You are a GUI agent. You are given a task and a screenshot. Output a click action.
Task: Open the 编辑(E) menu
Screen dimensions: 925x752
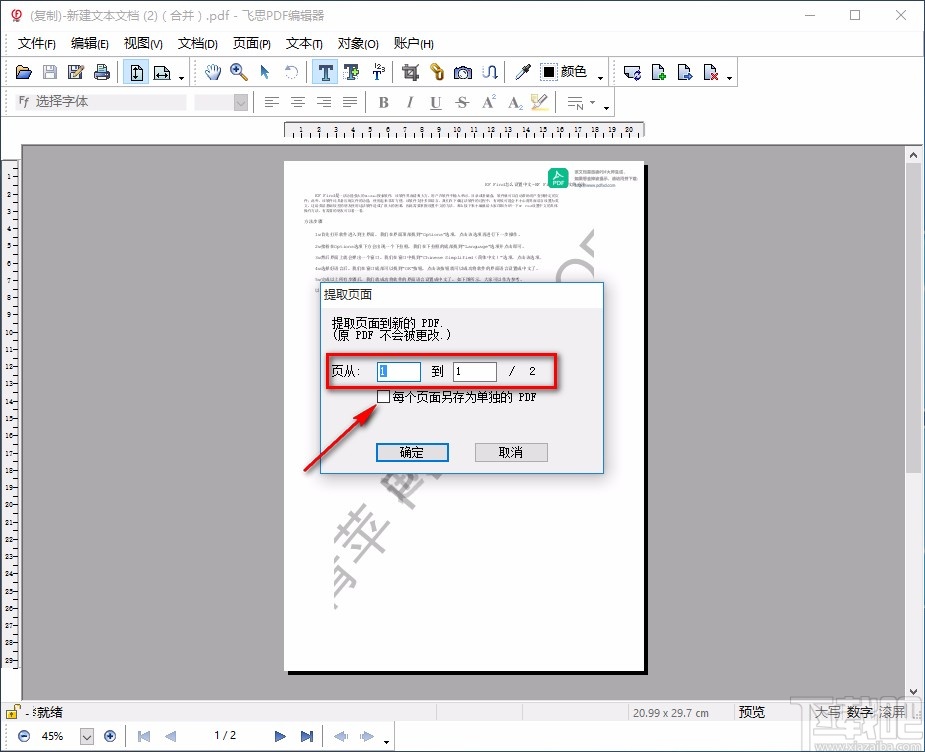tap(90, 44)
